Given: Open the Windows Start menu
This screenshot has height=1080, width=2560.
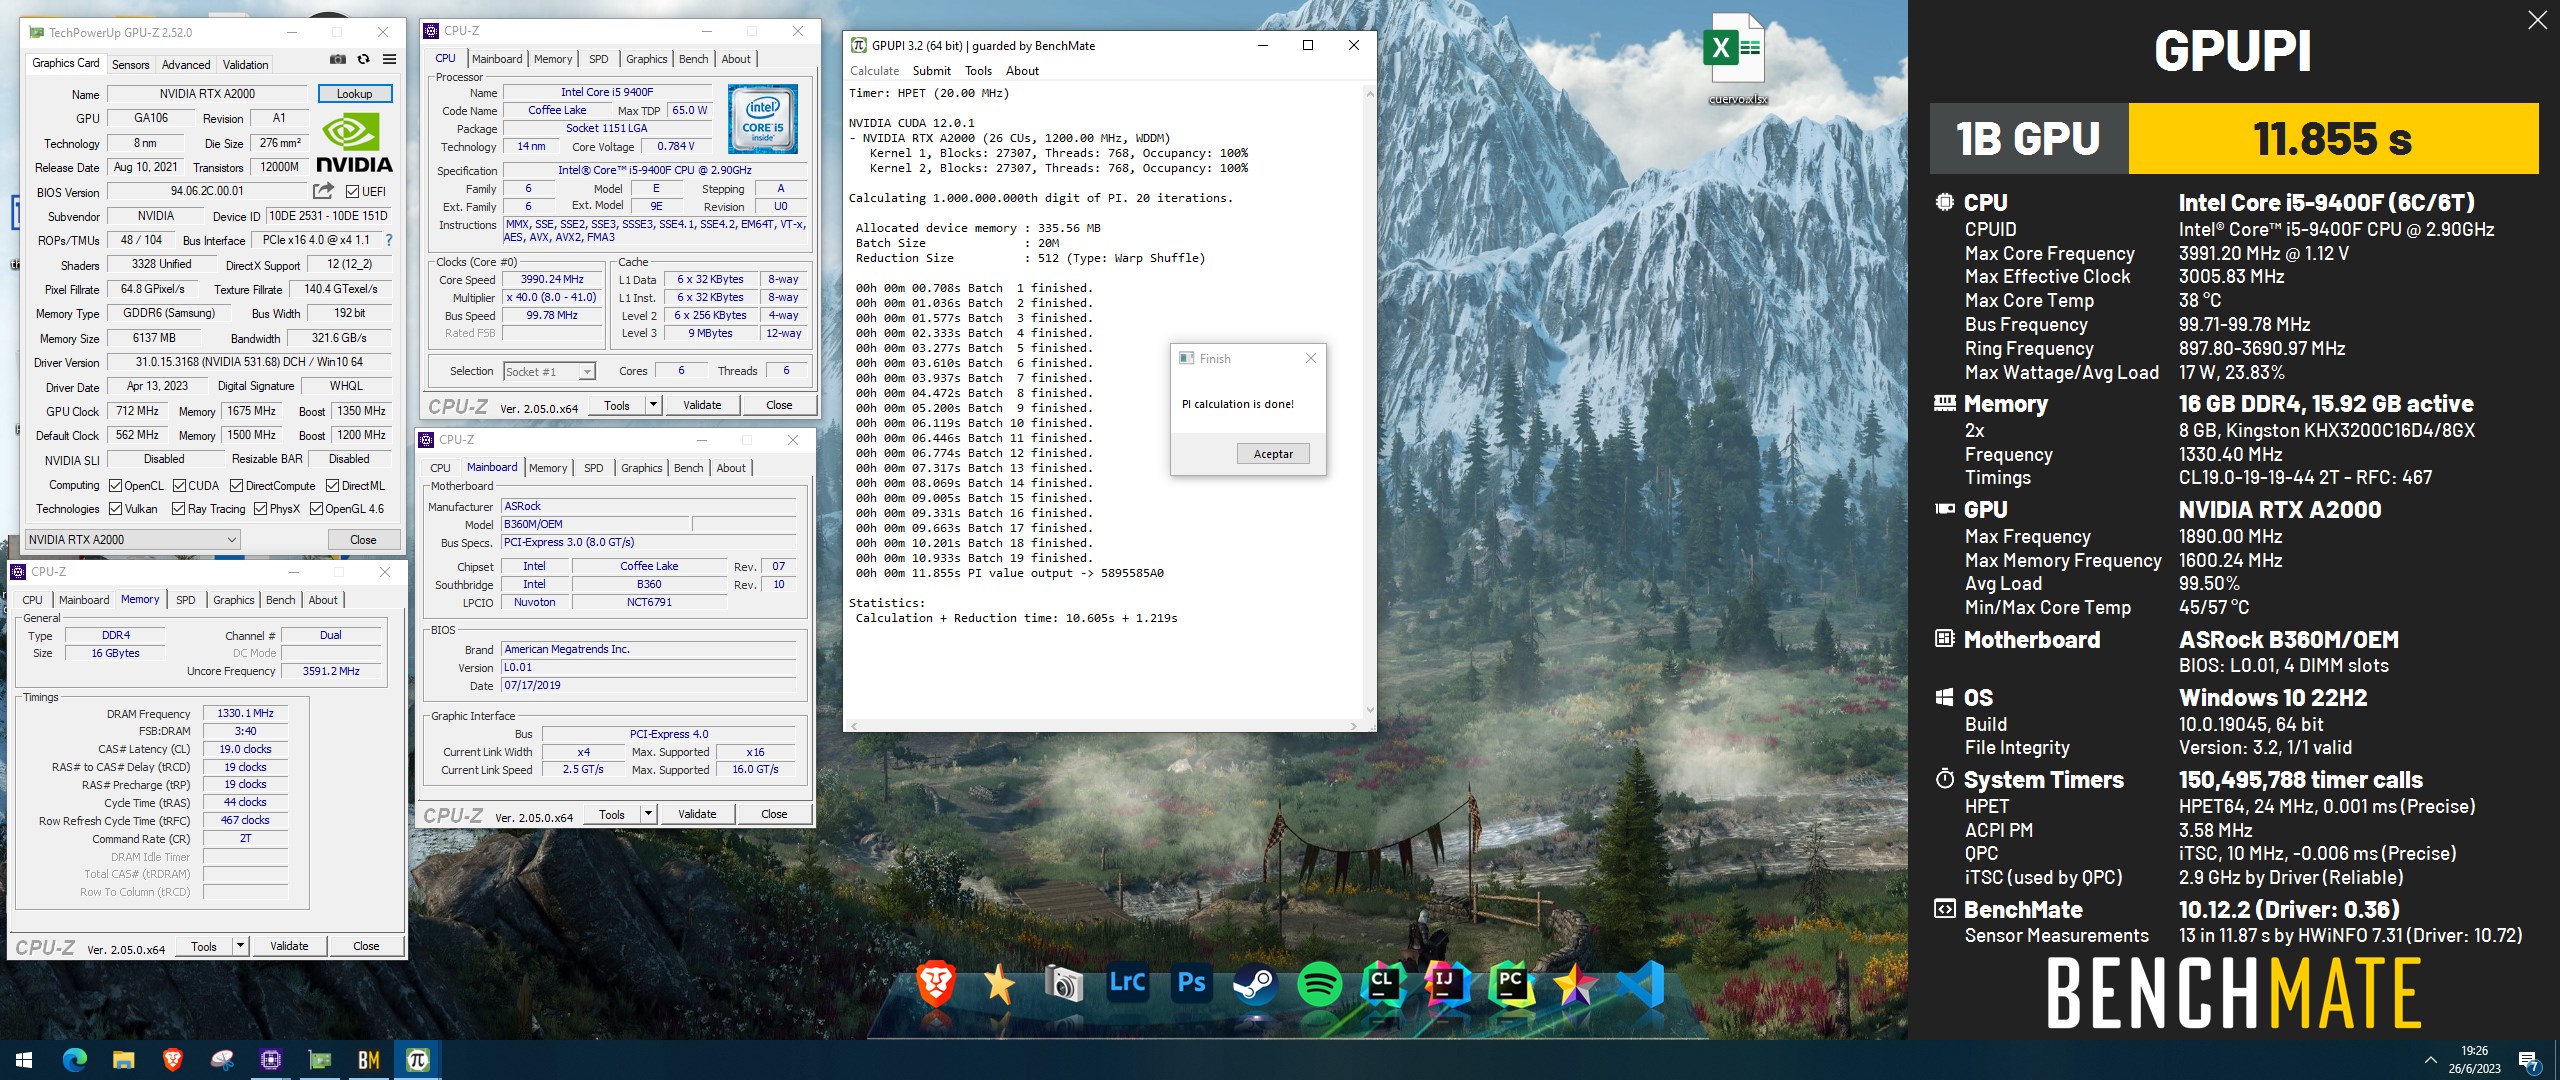Looking at the screenshot, I should (x=24, y=1060).
